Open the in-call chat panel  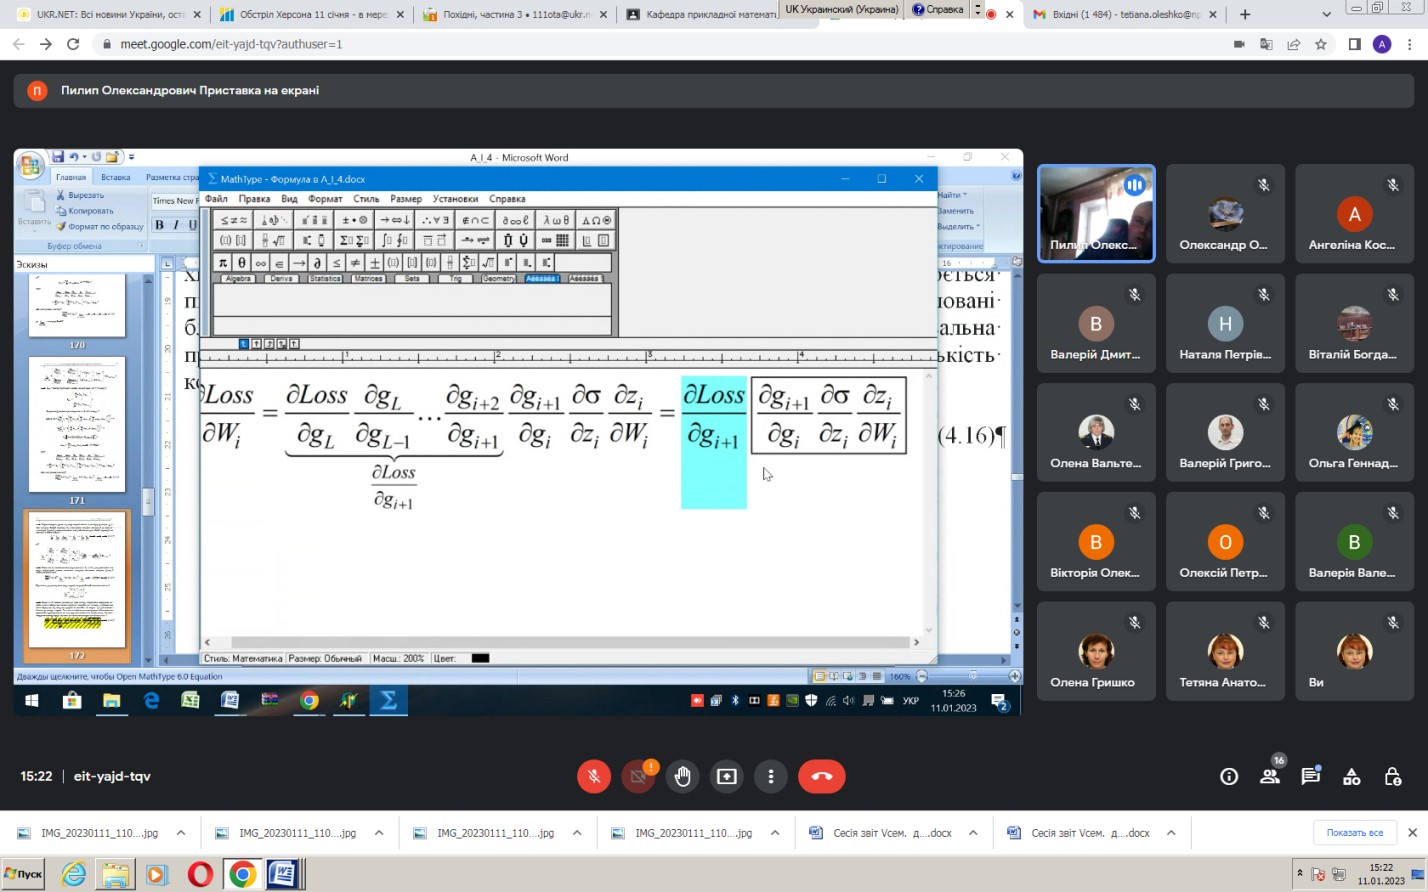pyautogui.click(x=1310, y=777)
